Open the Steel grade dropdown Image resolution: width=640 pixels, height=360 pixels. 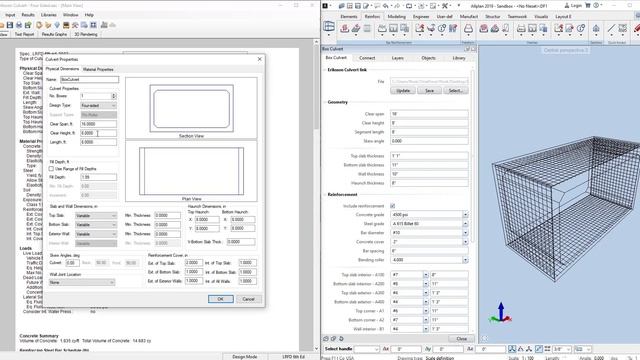[465, 224]
